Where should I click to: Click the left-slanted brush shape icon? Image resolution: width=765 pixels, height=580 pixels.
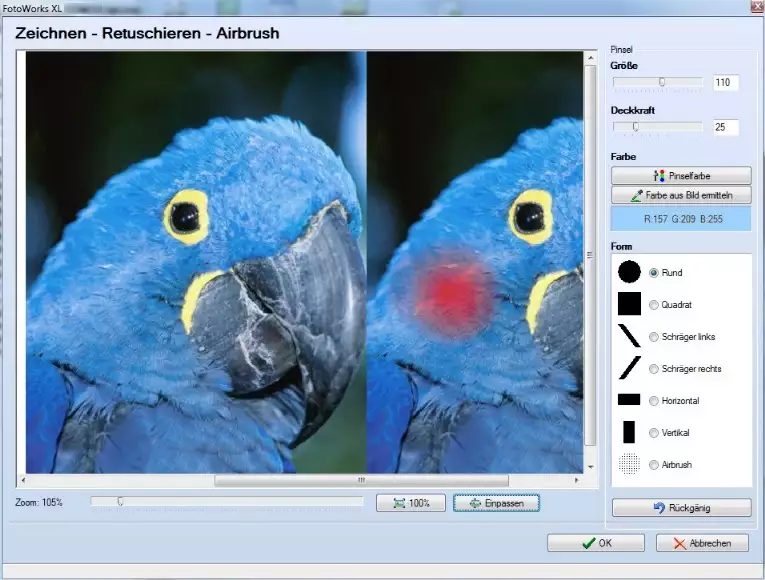629,336
